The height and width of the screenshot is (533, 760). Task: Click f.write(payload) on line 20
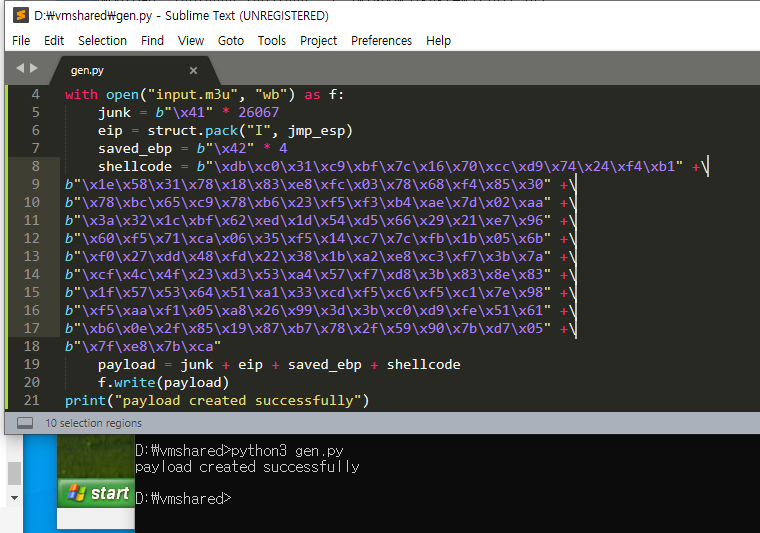point(163,383)
